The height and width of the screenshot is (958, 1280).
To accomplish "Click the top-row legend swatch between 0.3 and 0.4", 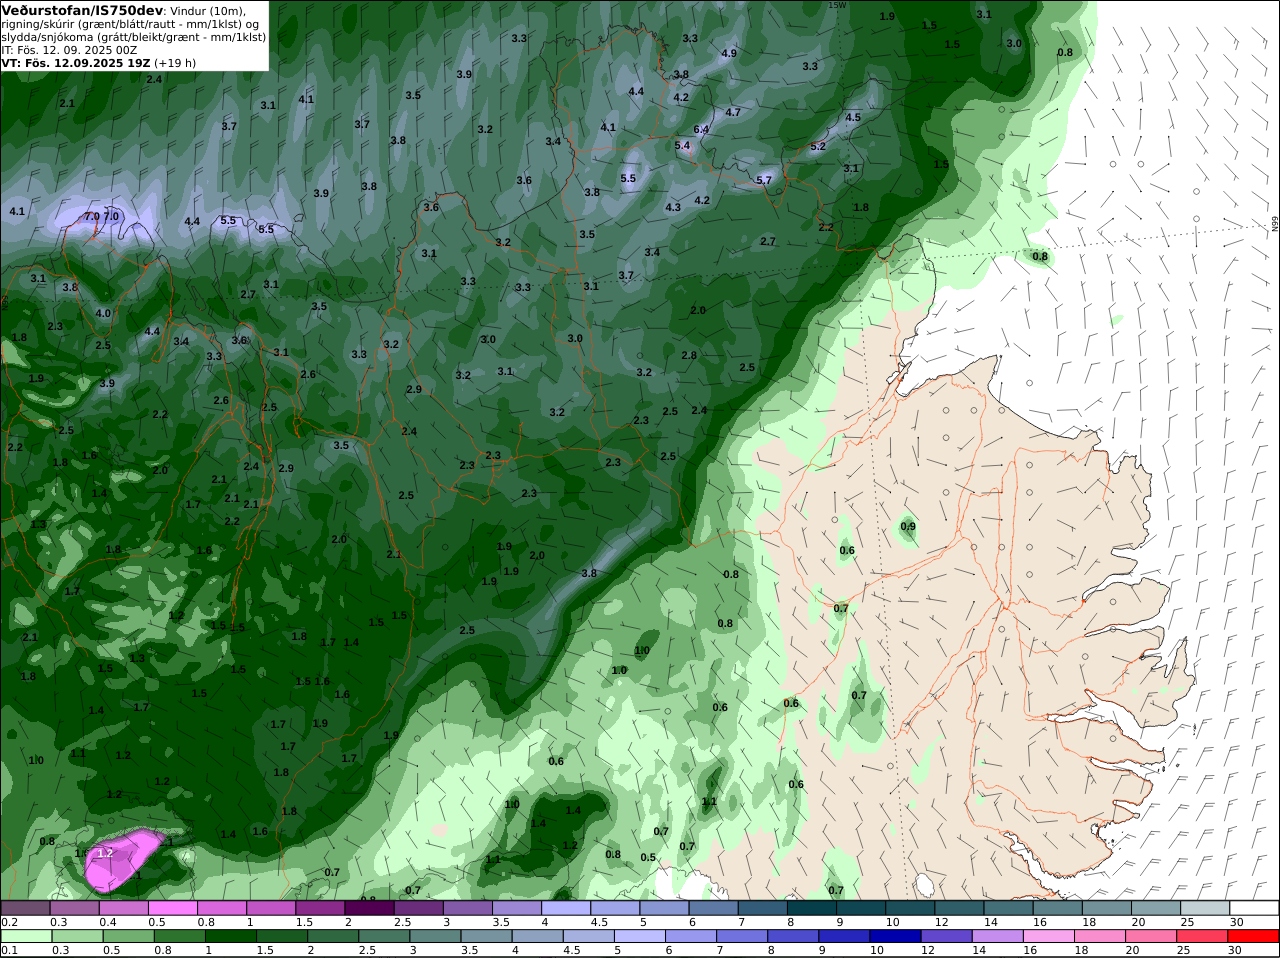I will coord(75,908).
